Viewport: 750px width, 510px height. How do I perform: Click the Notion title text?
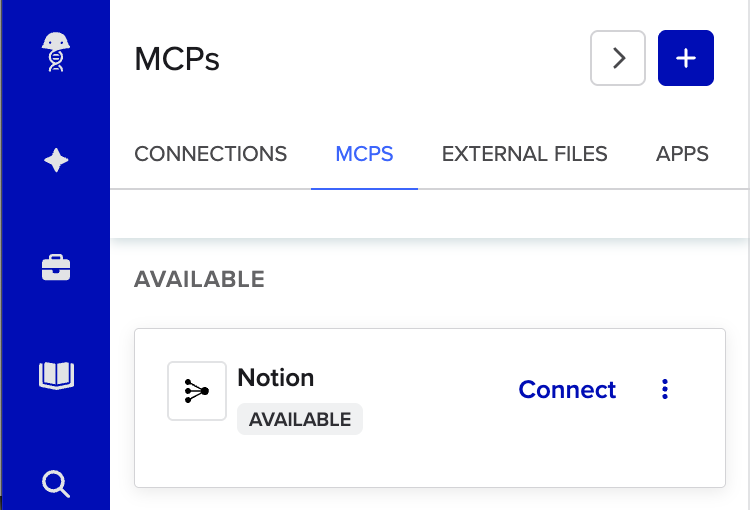276,378
